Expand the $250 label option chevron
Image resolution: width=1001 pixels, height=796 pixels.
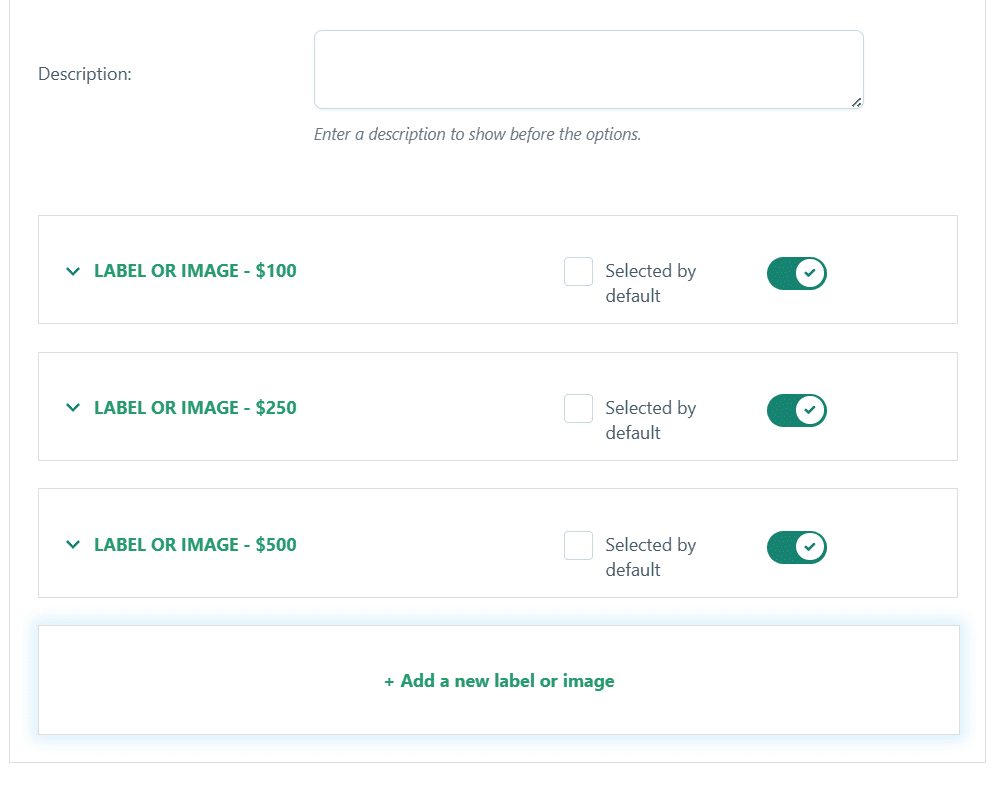(x=73, y=408)
